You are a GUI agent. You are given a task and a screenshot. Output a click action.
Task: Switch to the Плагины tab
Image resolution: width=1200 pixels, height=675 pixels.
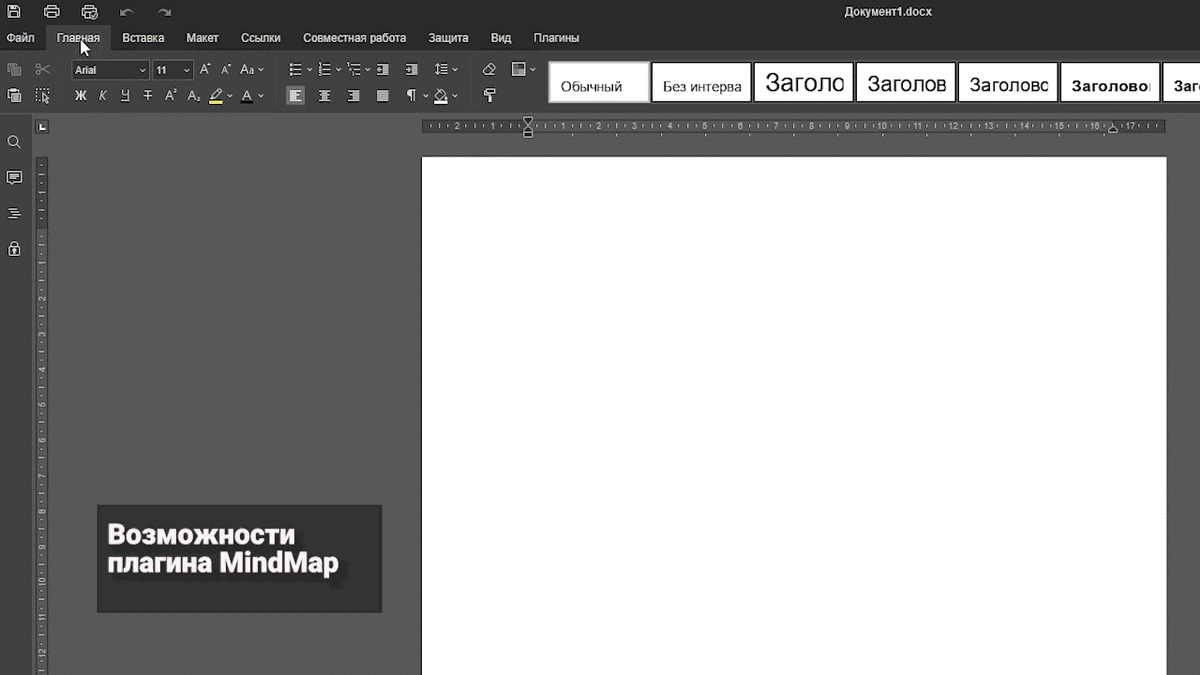pos(556,38)
